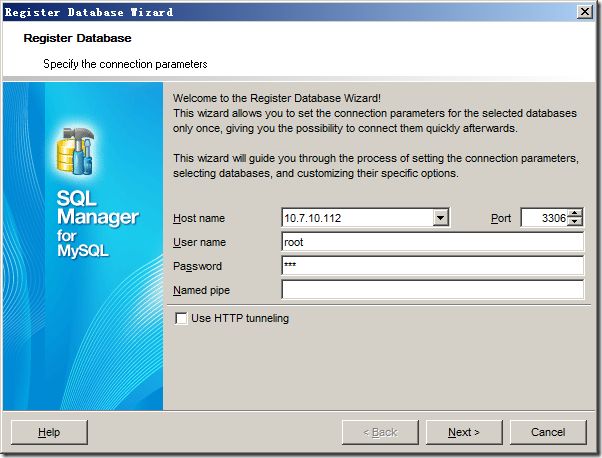Focus the Password input field
The width and height of the screenshot is (602, 458).
(432, 266)
